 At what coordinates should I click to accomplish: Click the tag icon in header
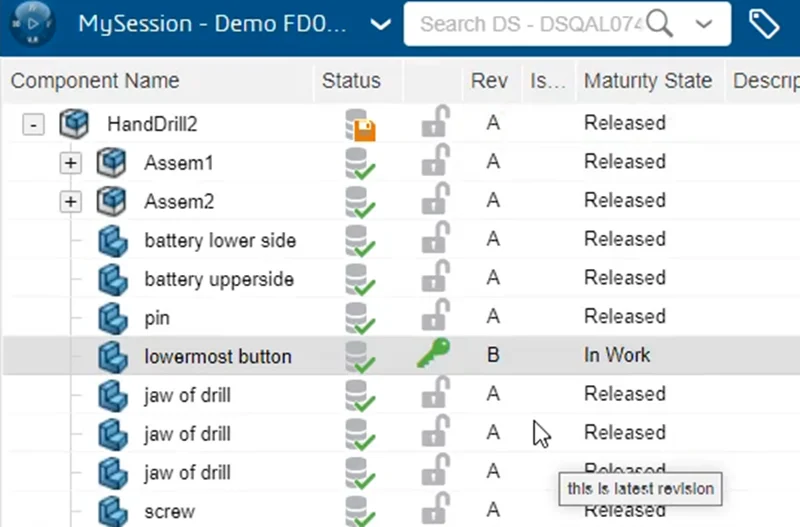(764, 24)
